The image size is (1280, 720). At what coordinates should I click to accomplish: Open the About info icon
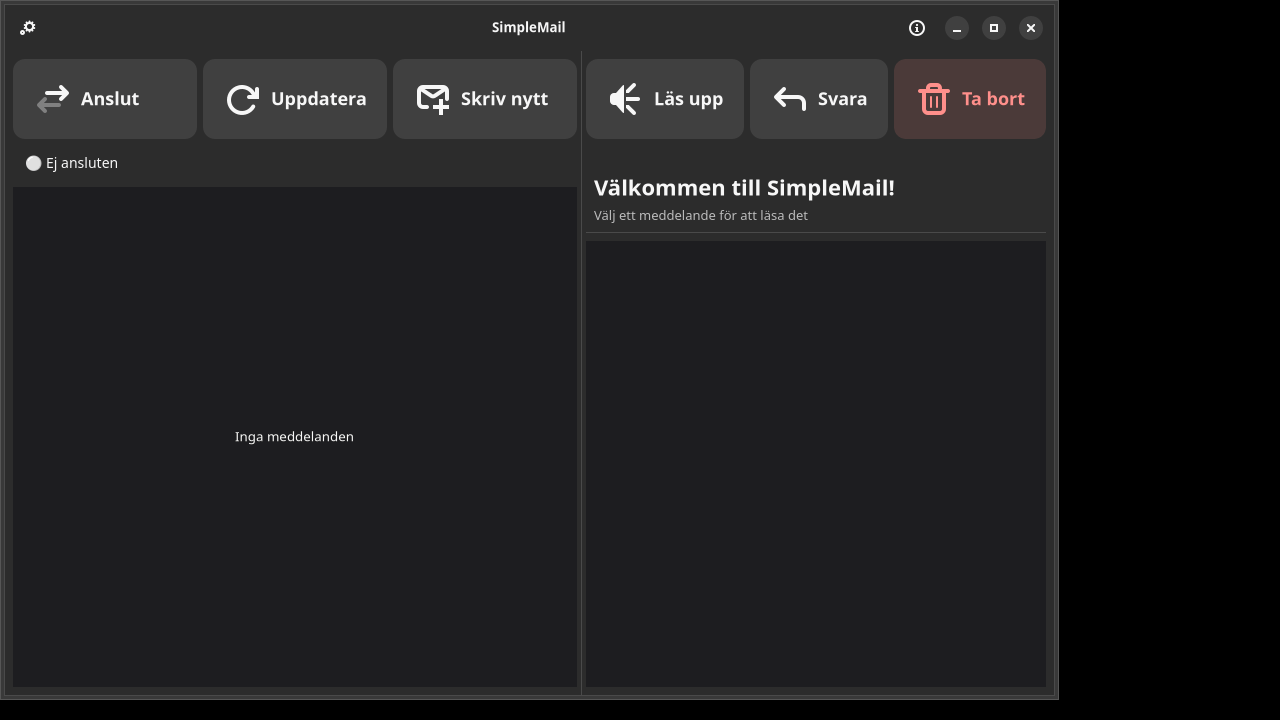coord(917,28)
